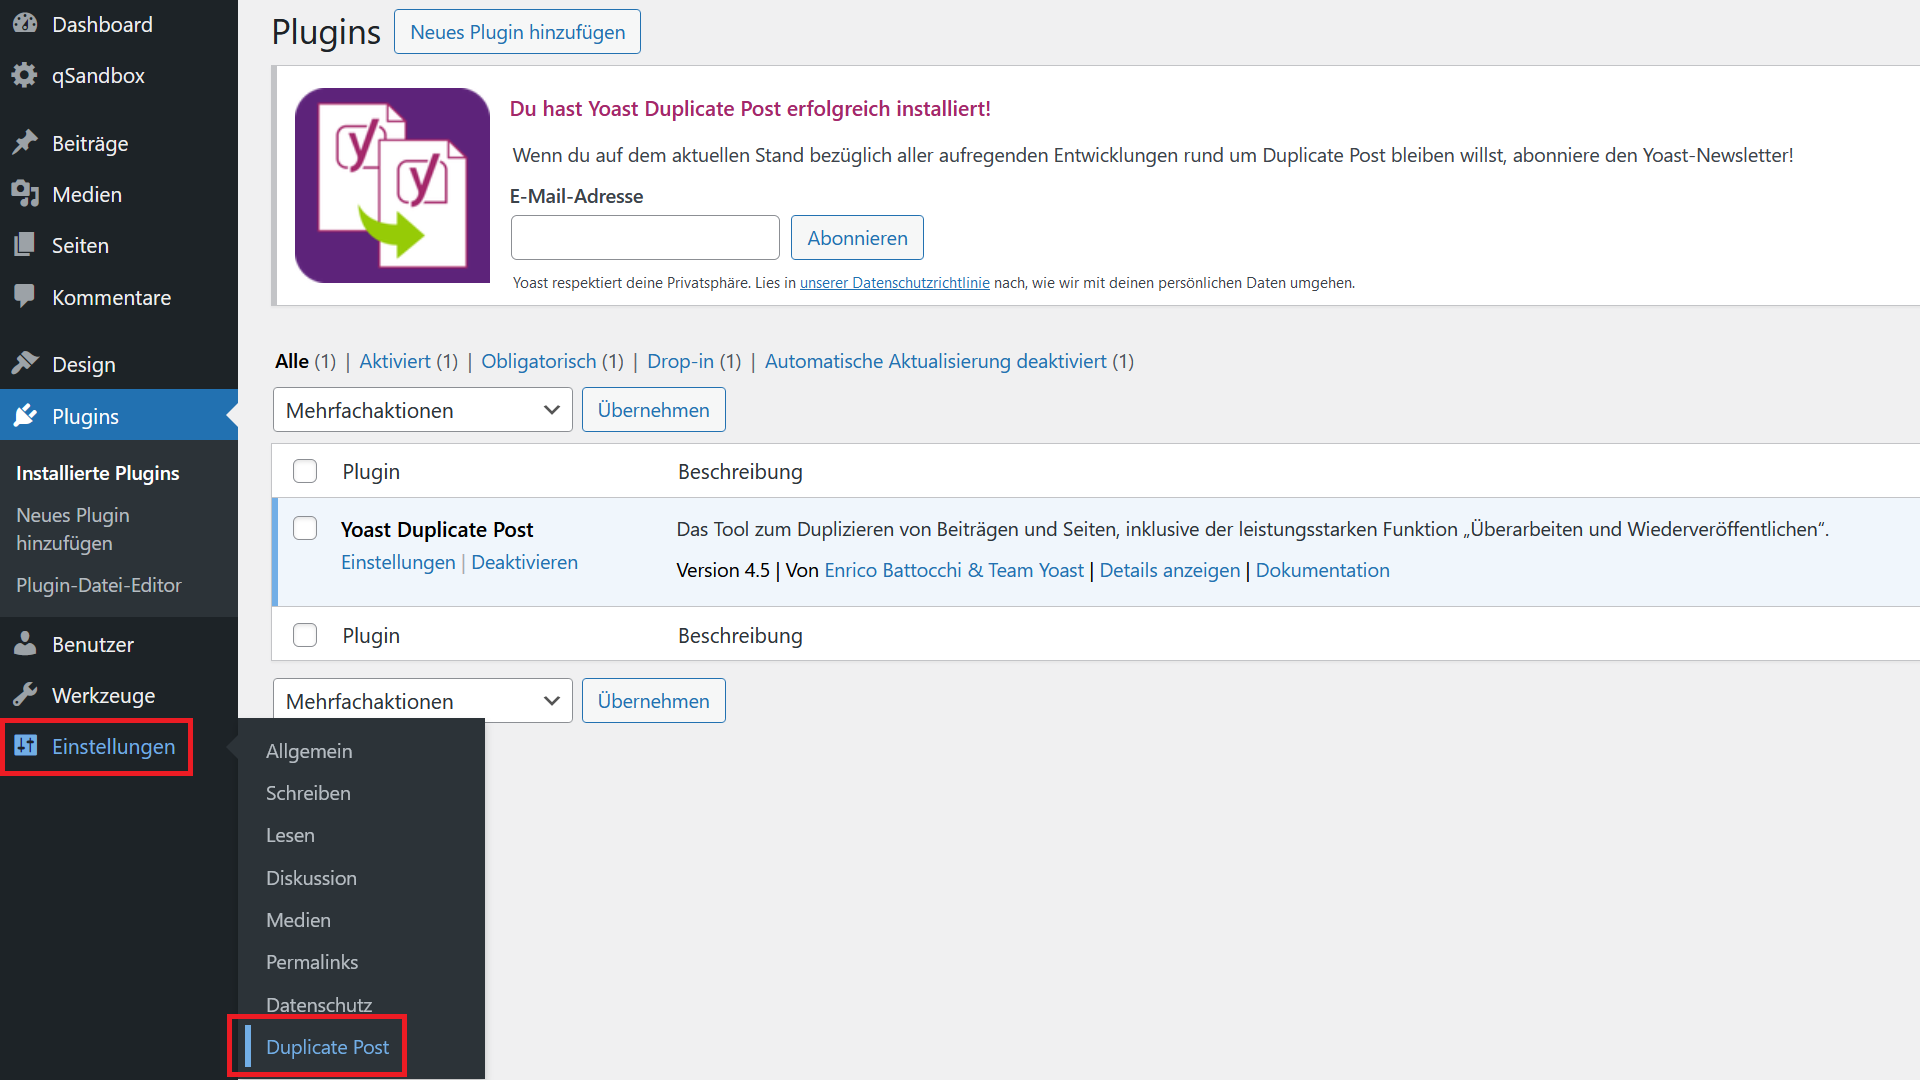Open Enrico Battocchi & Team Yoast link
Viewport: 1920px width, 1080px height.
[954, 570]
